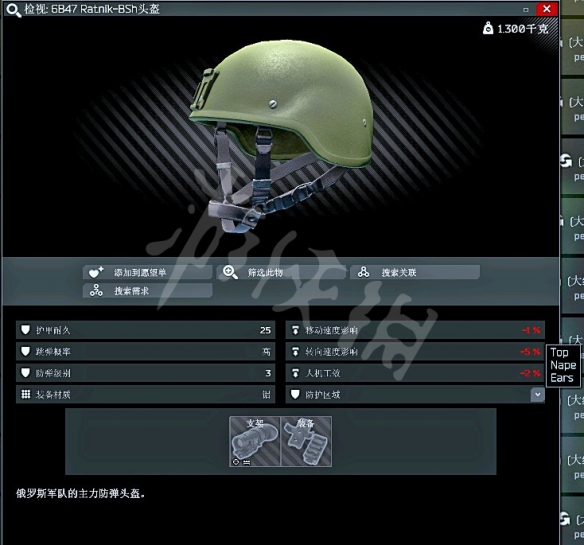This screenshot has height=545, width=584.
Task: Click the grid icon beside 装备材质
Action: 26,395
